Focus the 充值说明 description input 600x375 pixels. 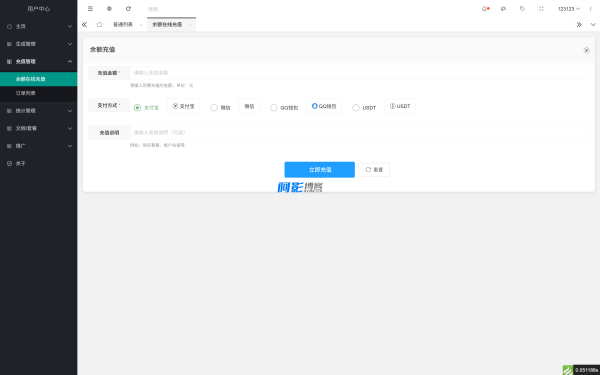click(x=360, y=132)
